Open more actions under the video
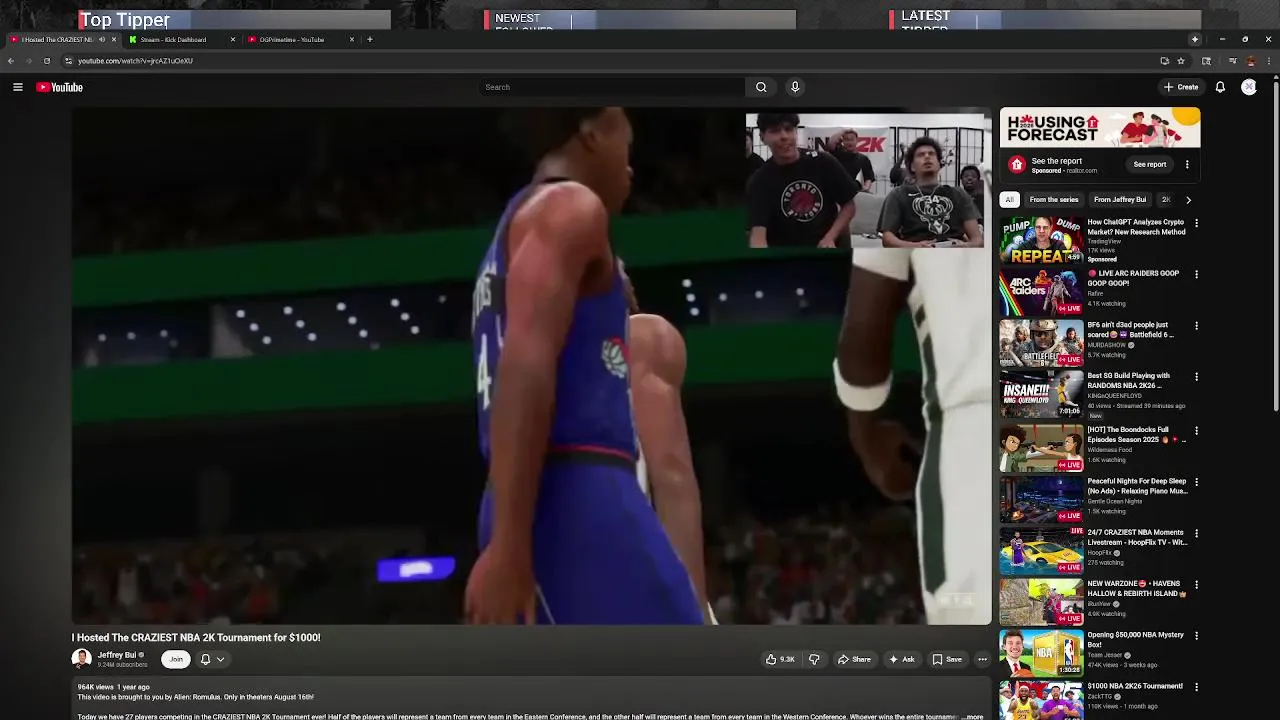1280x720 pixels. click(x=982, y=659)
